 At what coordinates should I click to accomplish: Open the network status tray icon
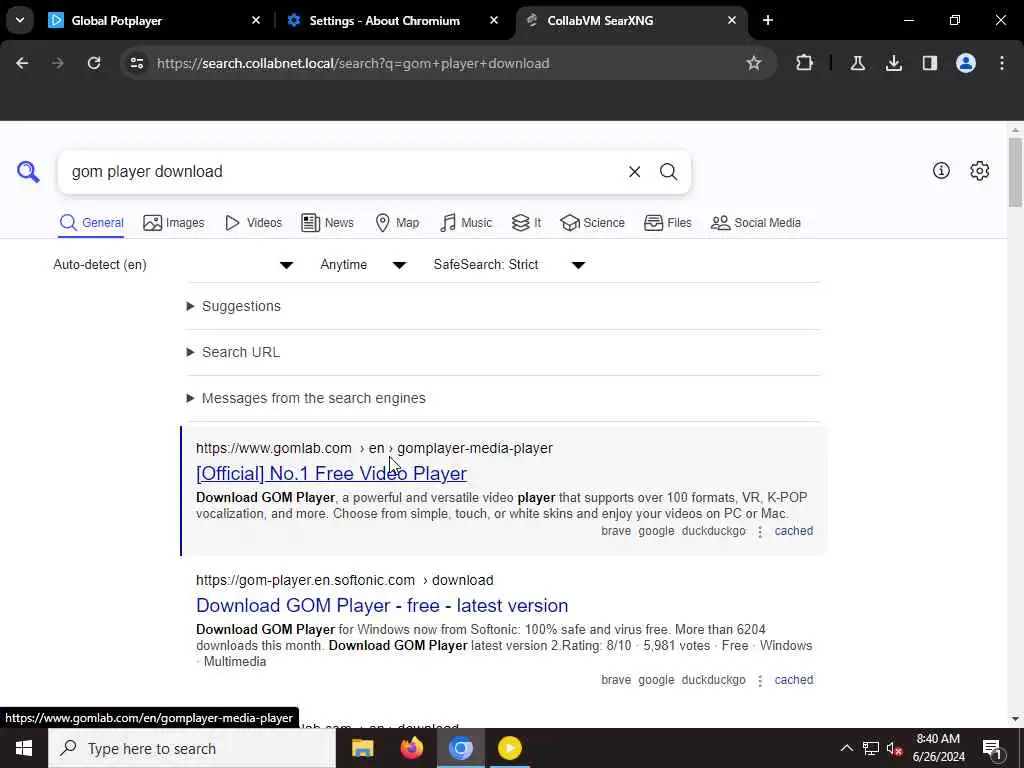tap(871, 748)
